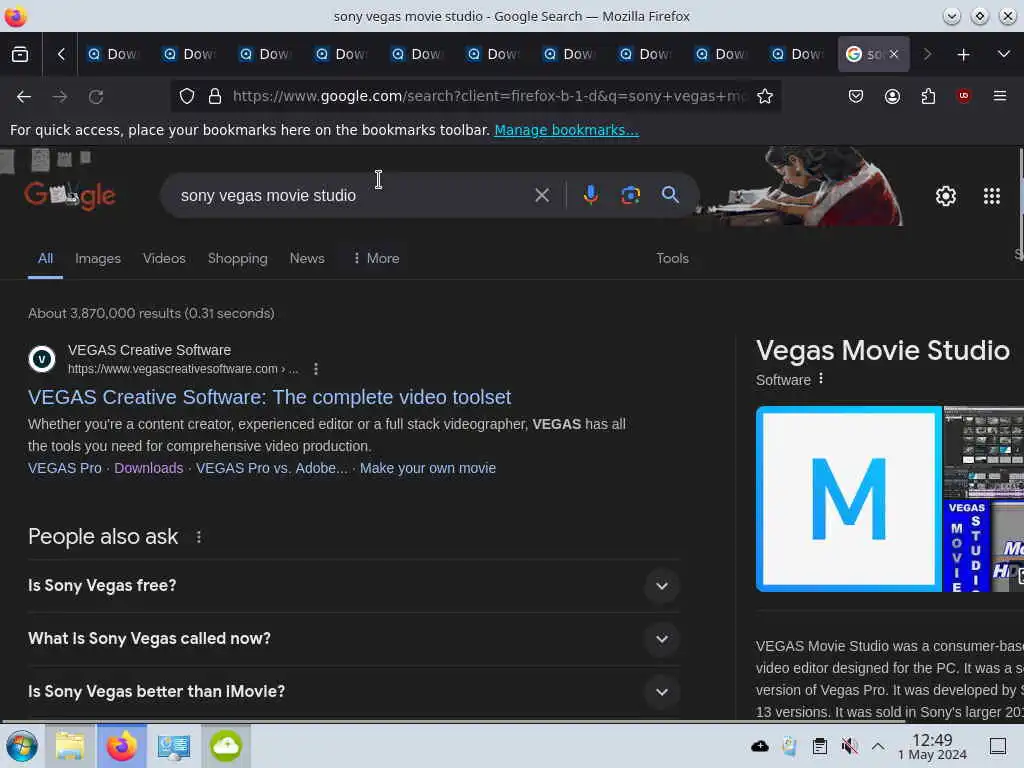
Task: Toggle the muted volume tray icon
Action: (x=849, y=746)
